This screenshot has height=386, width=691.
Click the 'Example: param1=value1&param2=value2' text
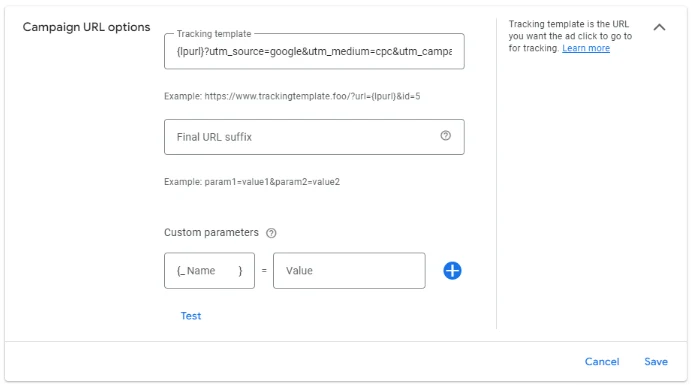[x=252, y=182]
